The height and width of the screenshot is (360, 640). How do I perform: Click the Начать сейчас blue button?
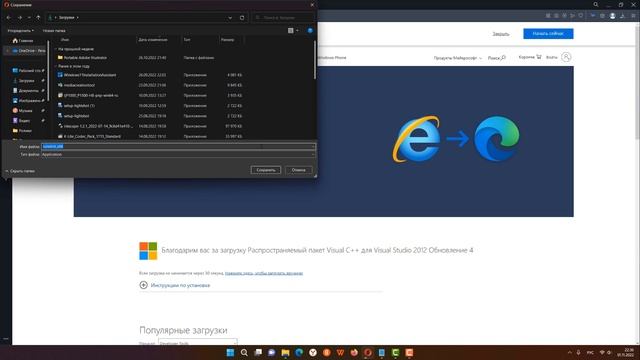click(548, 33)
